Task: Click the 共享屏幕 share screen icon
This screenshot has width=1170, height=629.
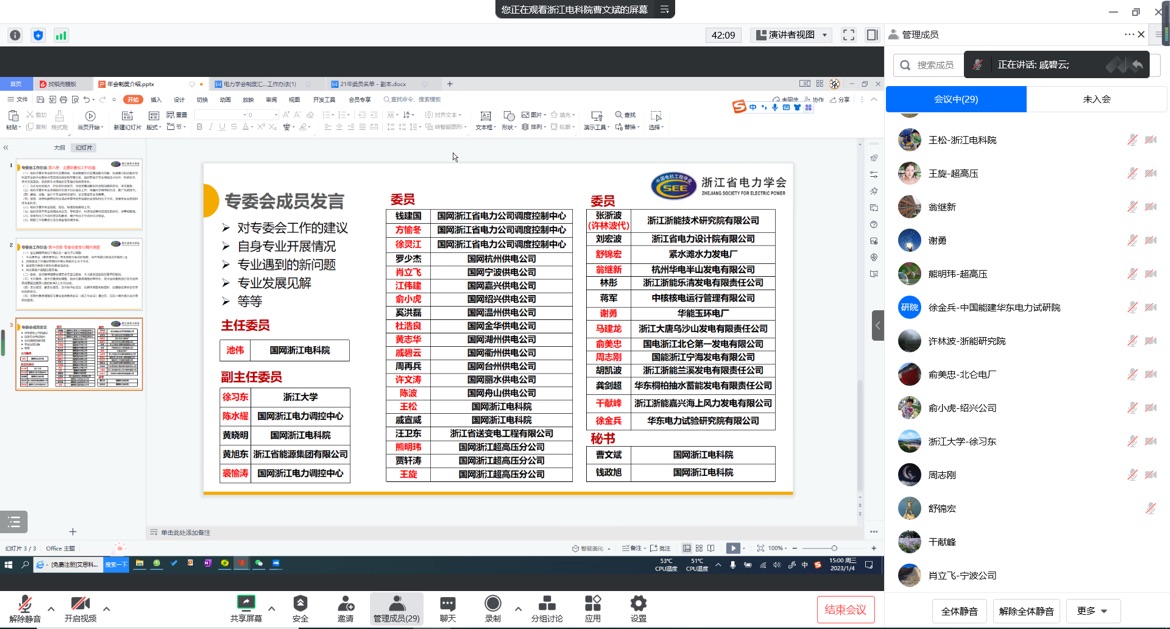Action: point(245,608)
